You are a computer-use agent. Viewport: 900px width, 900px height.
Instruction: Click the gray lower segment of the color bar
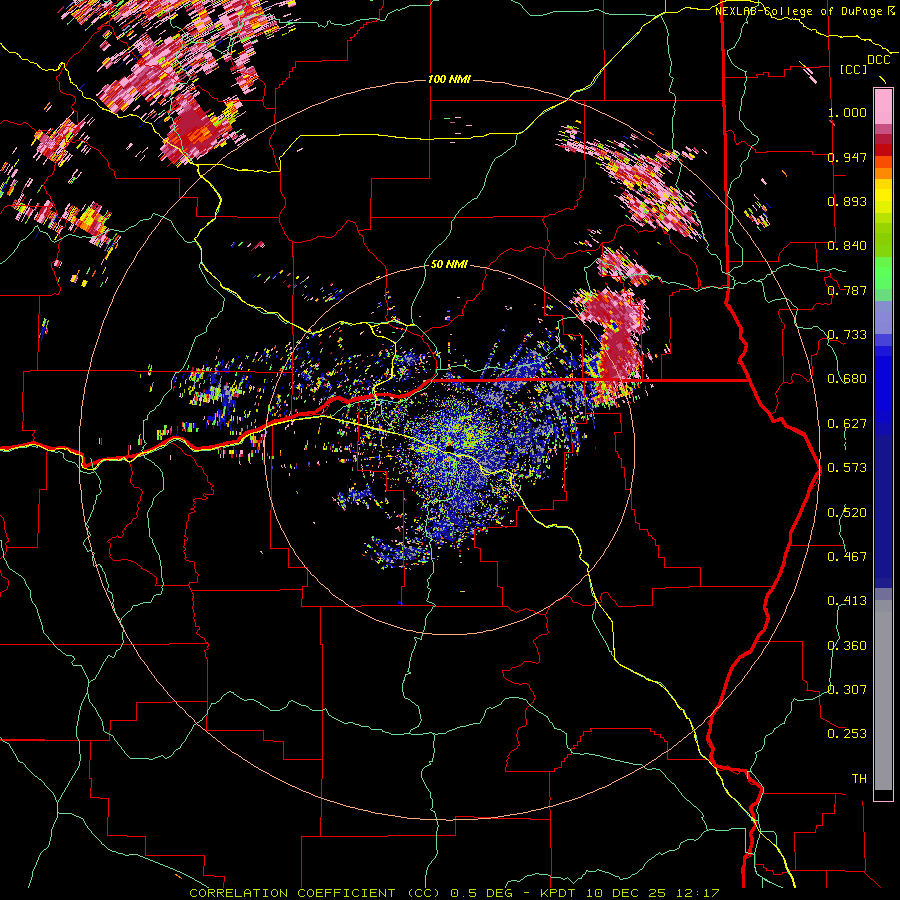(x=883, y=695)
